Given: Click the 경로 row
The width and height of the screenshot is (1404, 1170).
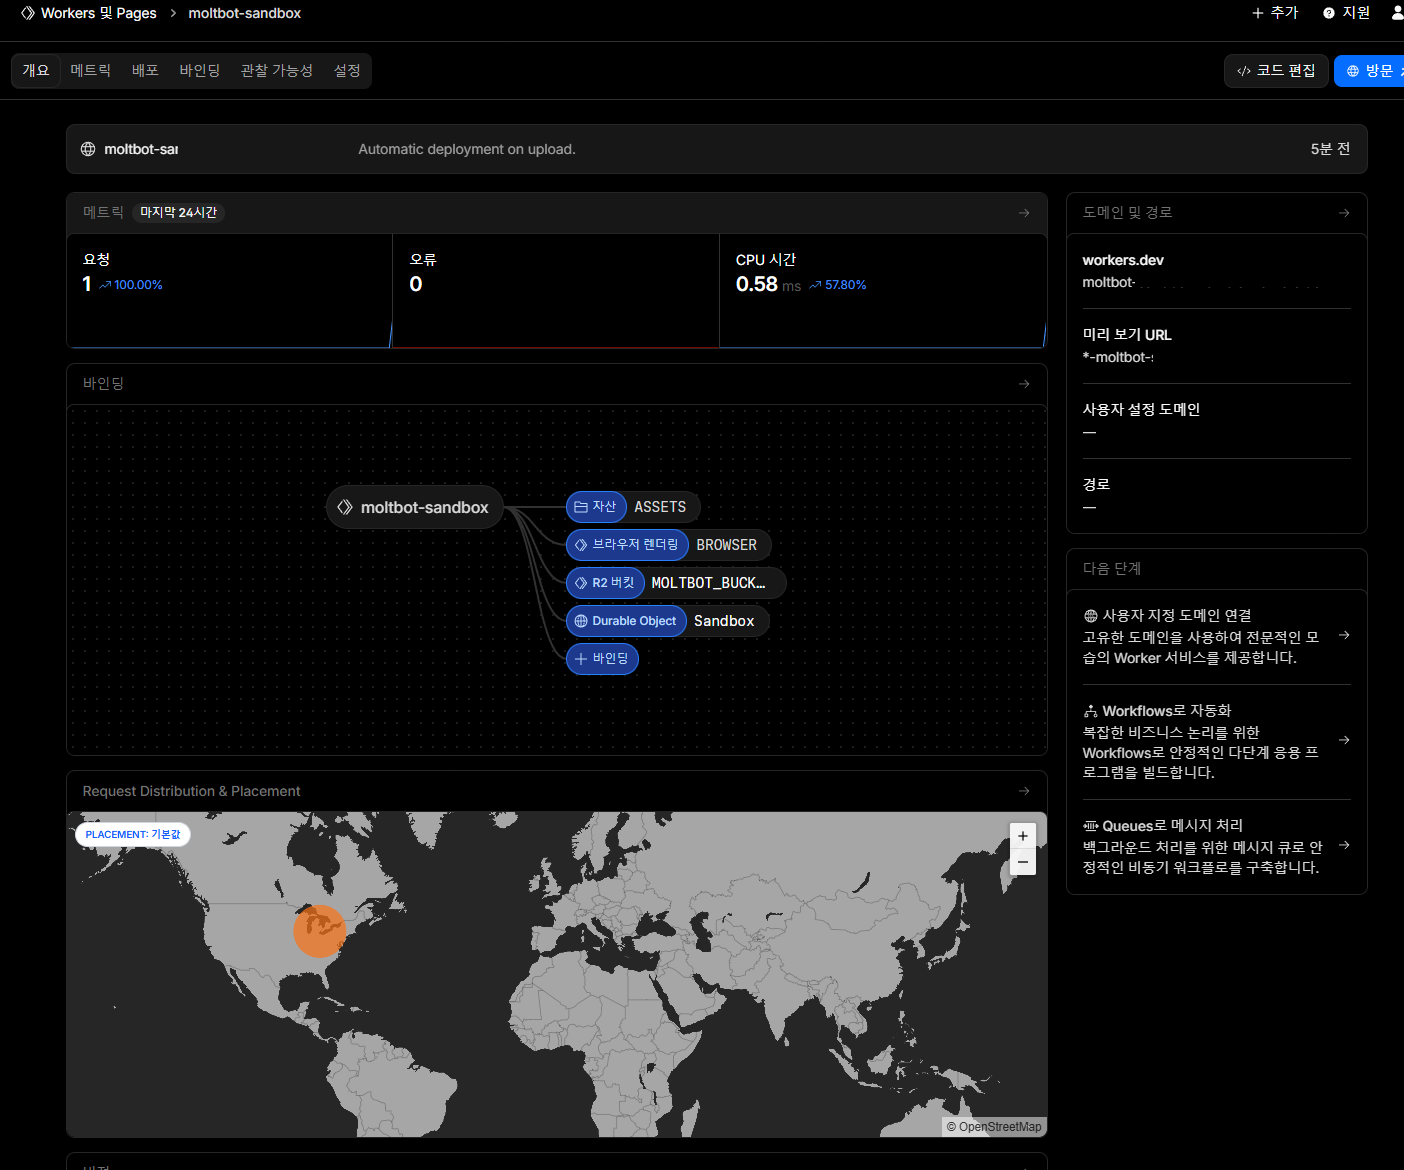Looking at the screenshot, I should tap(1216, 496).
